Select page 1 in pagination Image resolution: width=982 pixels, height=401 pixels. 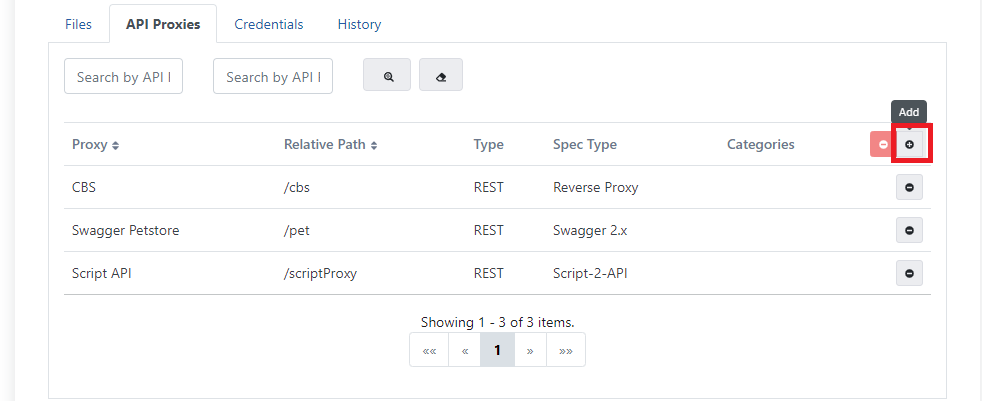(x=497, y=351)
